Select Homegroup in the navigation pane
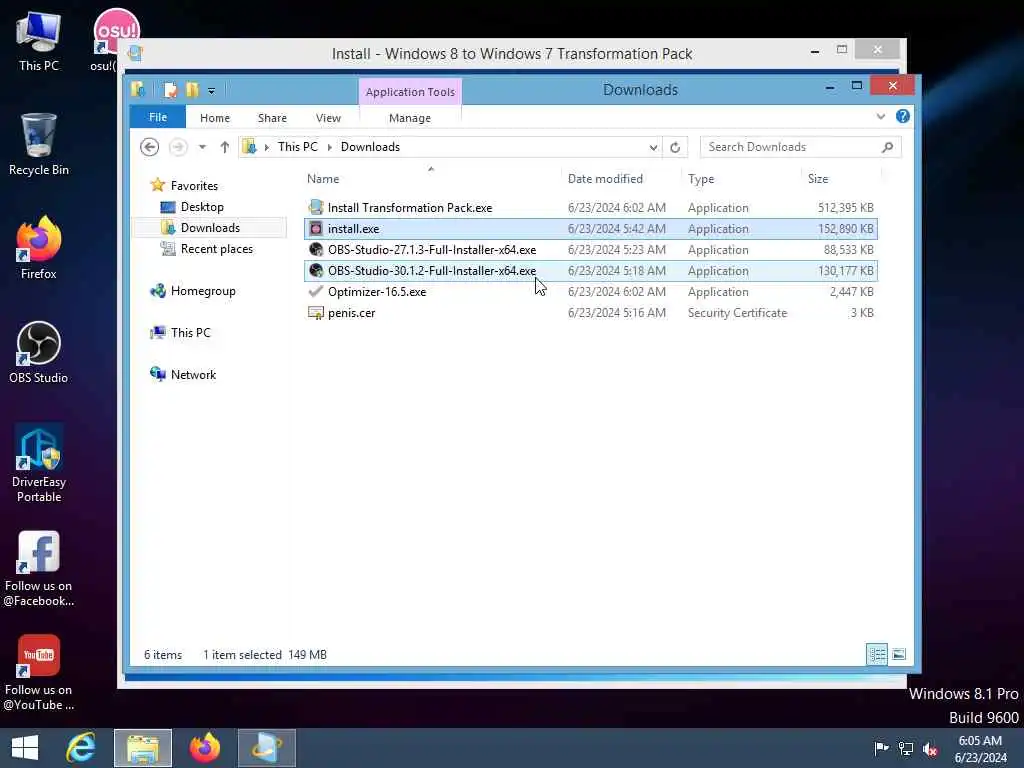 [202, 291]
